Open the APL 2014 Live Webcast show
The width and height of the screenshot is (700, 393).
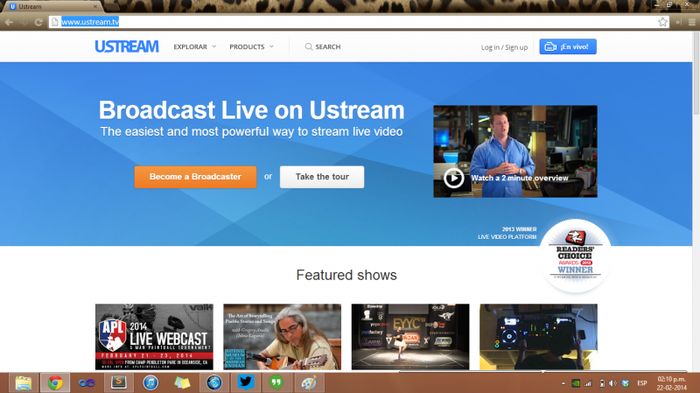click(x=154, y=337)
